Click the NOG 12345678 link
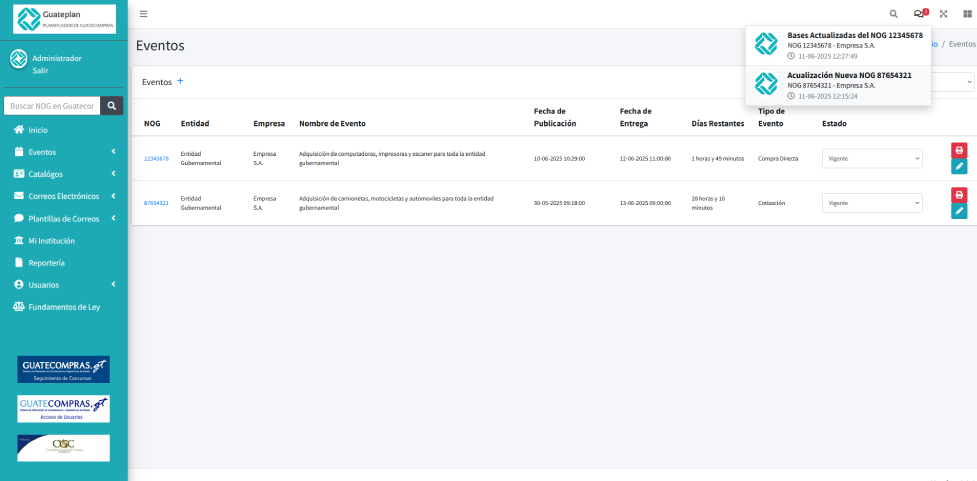The image size is (977, 481). click(156, 158)
